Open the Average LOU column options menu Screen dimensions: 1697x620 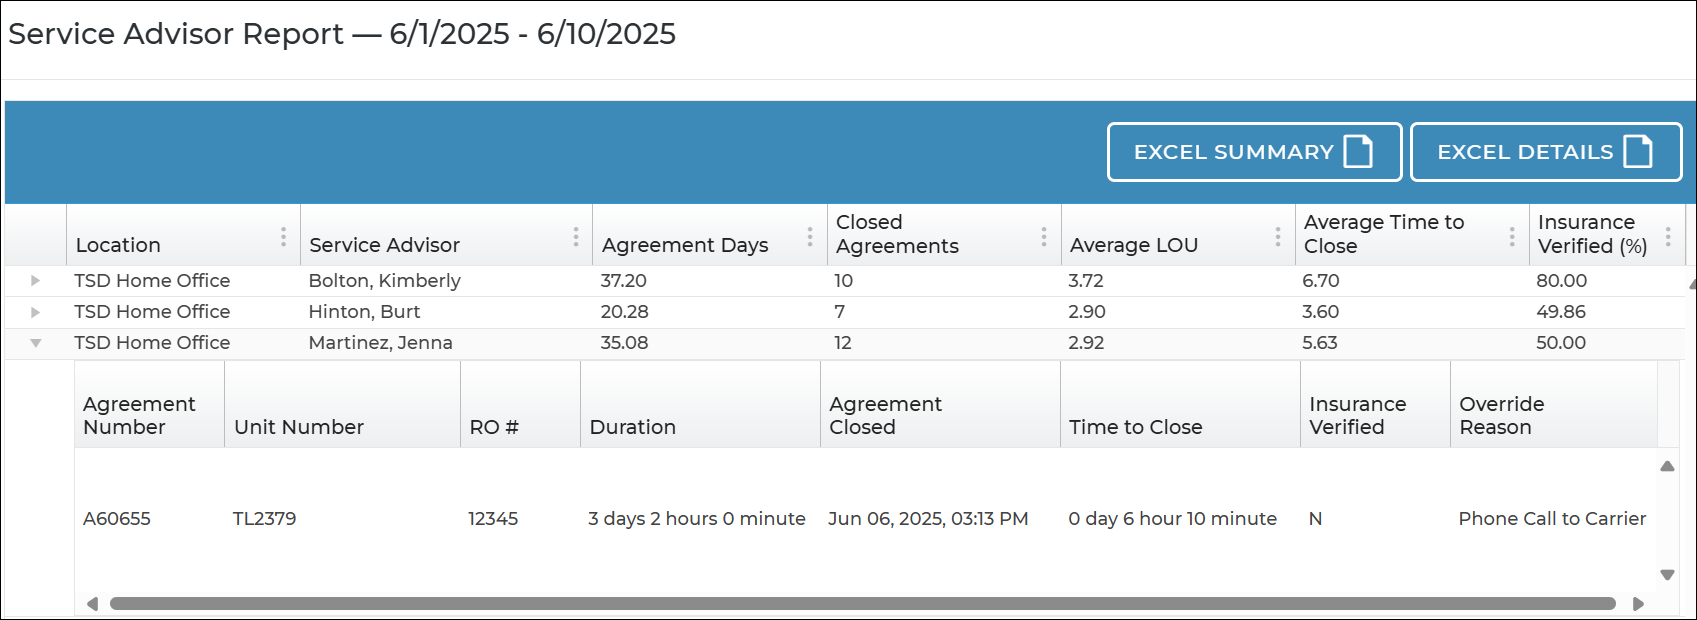(1278, 237)
